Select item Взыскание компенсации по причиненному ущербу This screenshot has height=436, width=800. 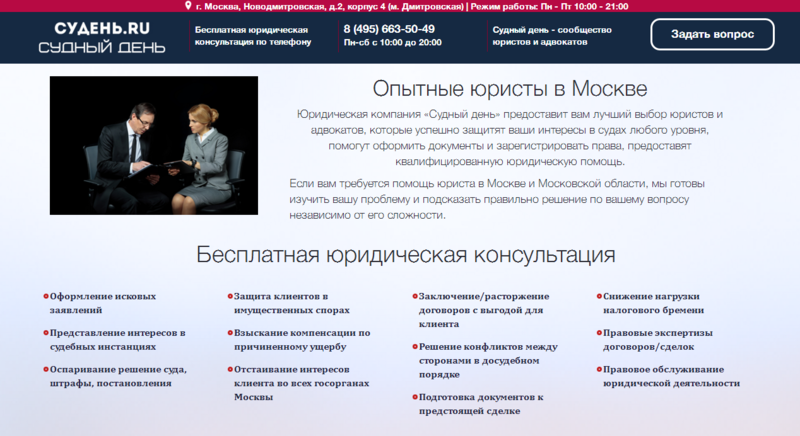(x=302, y=340)
